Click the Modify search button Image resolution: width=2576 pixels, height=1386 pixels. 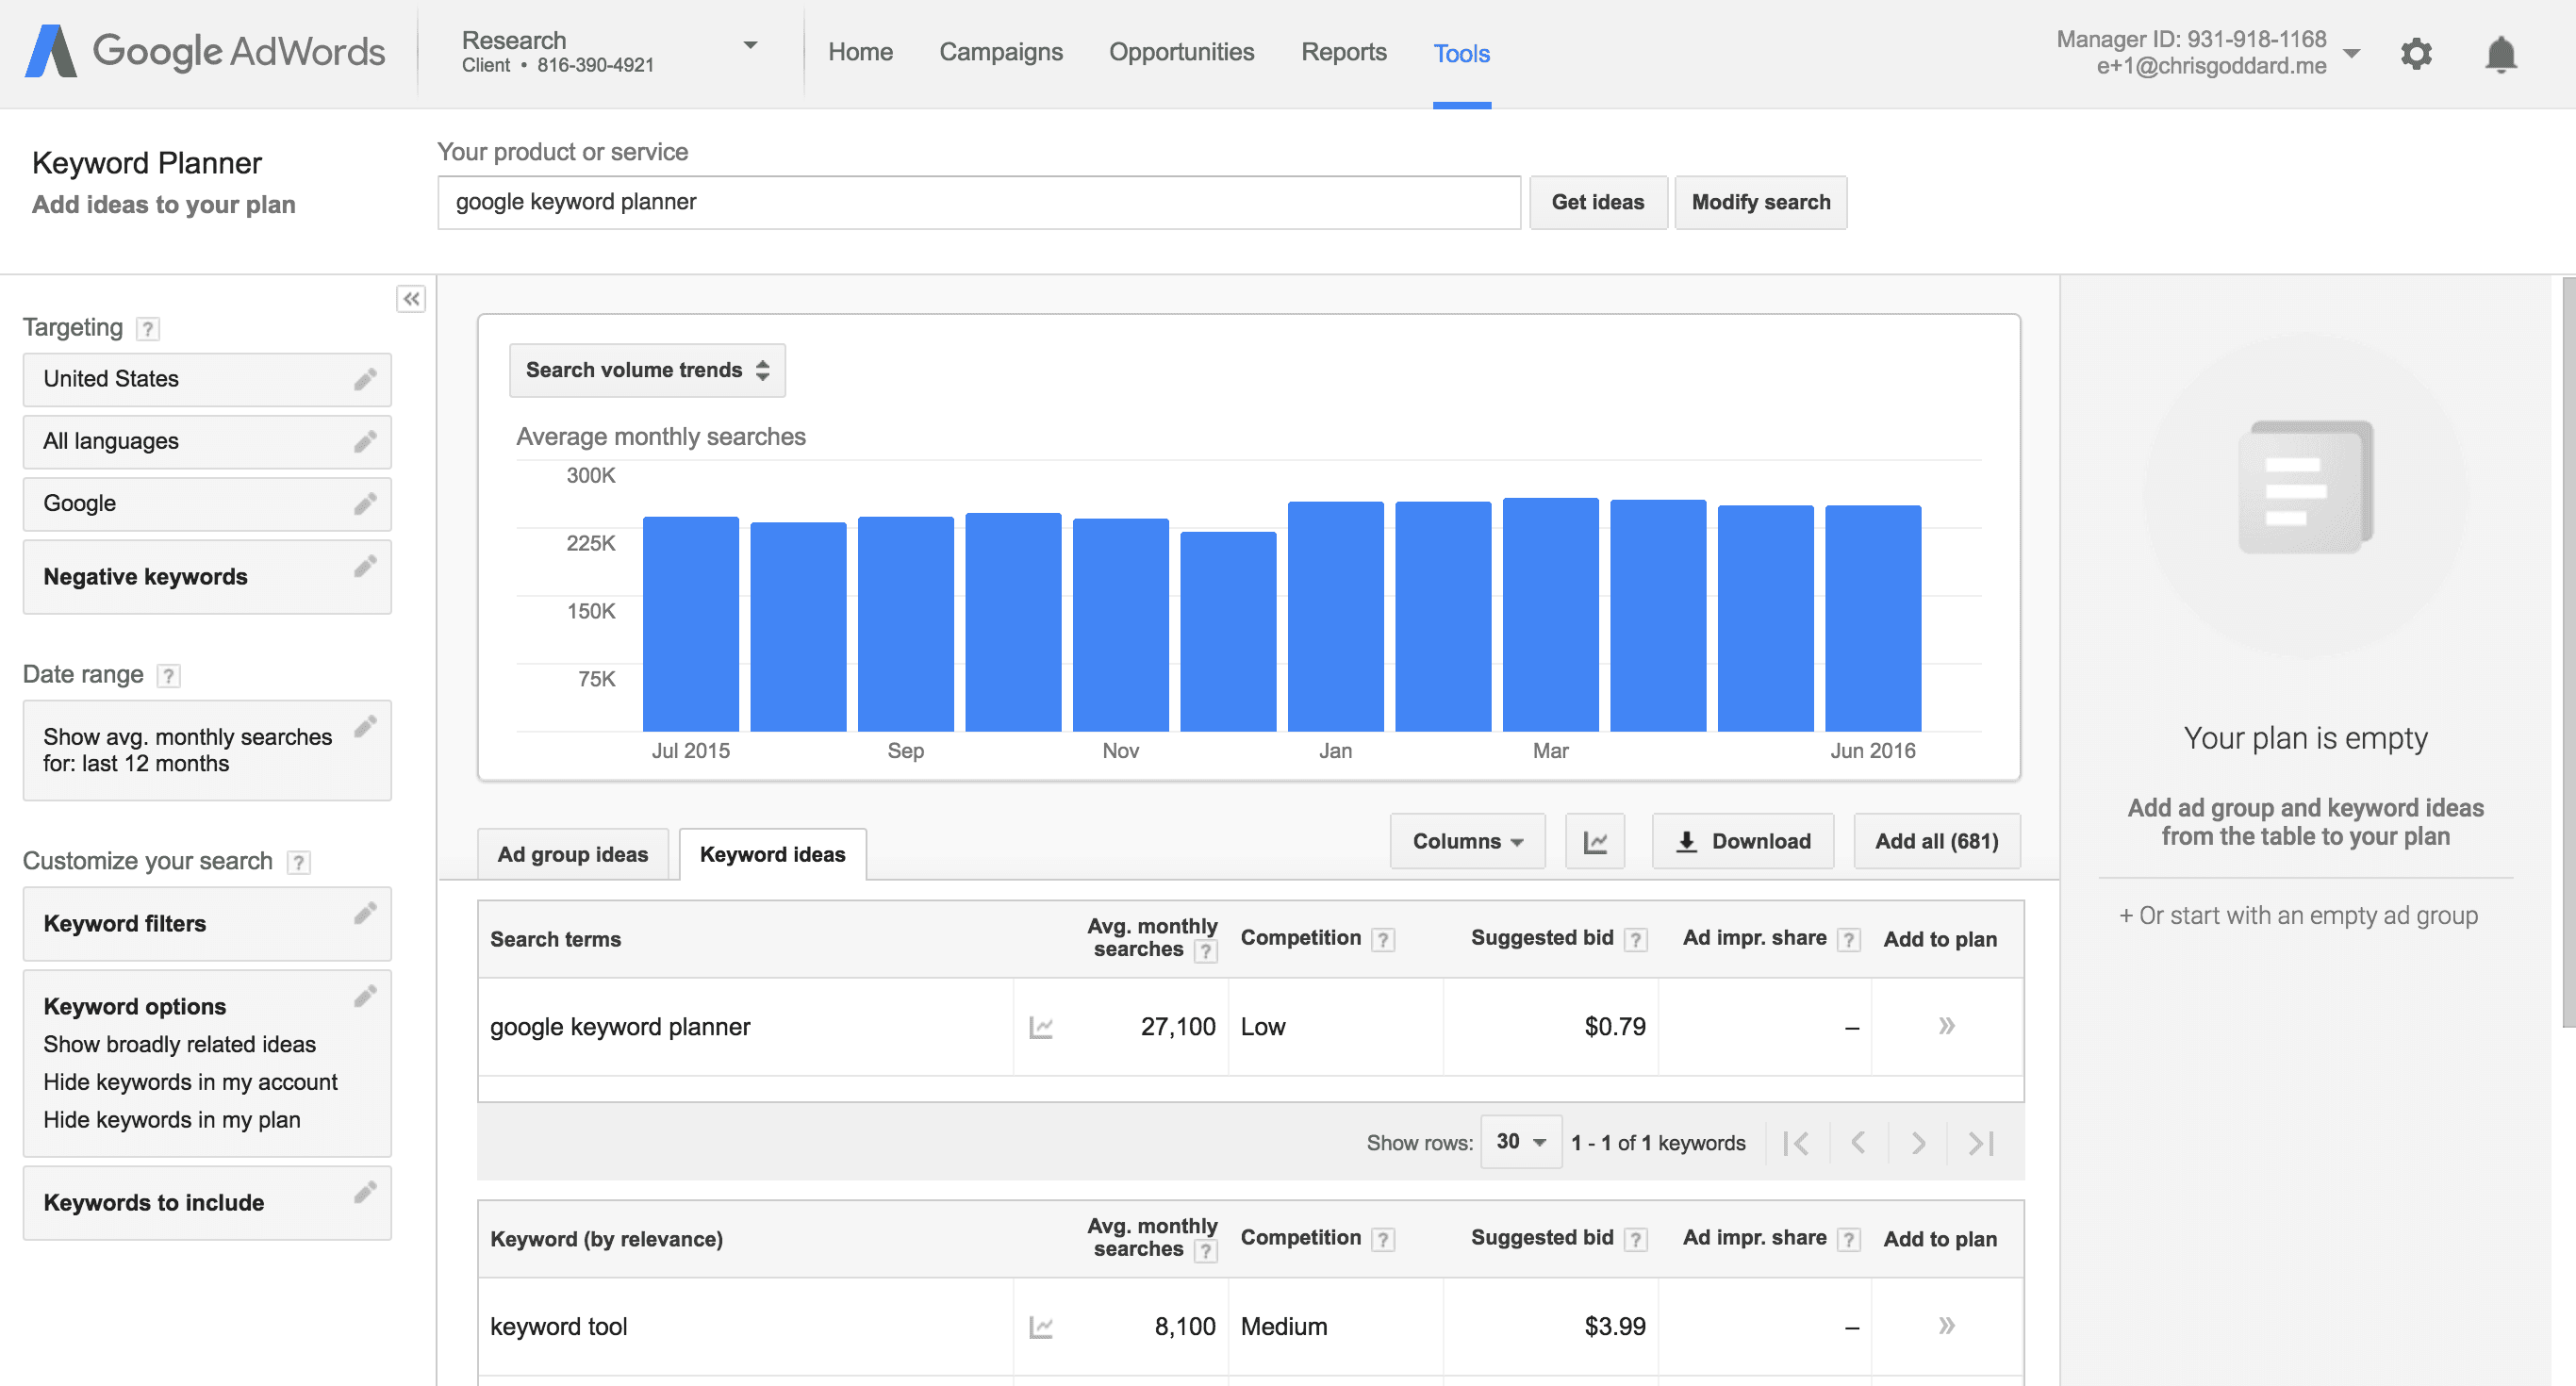click(x=1762, y=202)
